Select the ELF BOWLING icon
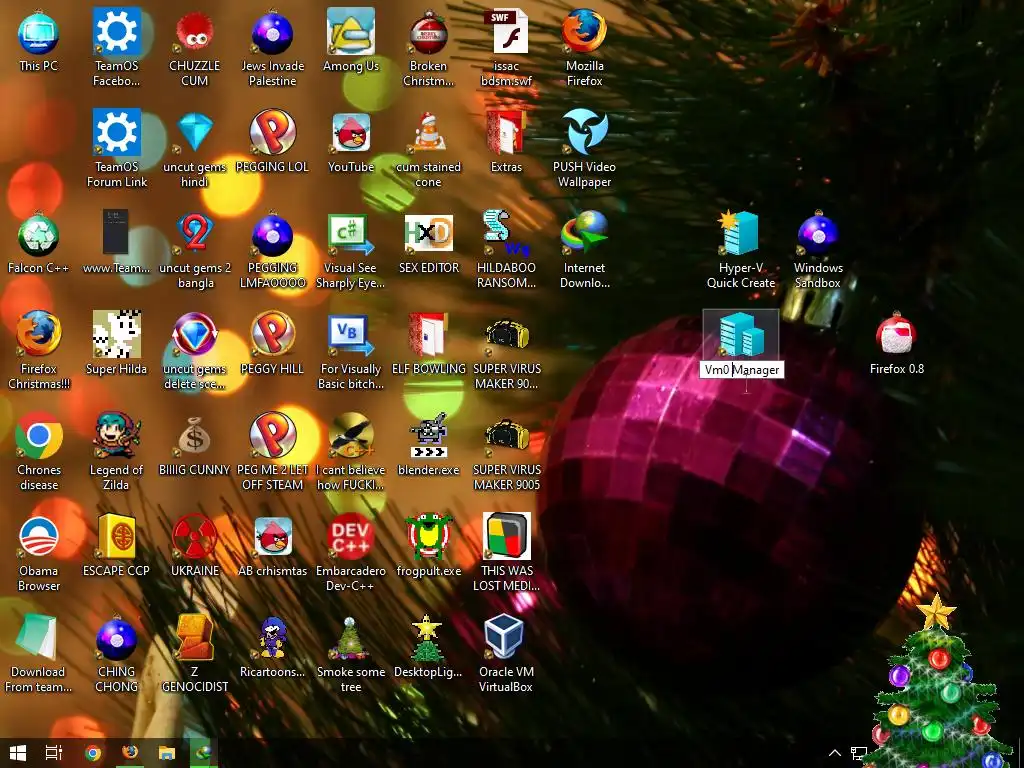Viewport: 1024px width, 768px height. 428,334
